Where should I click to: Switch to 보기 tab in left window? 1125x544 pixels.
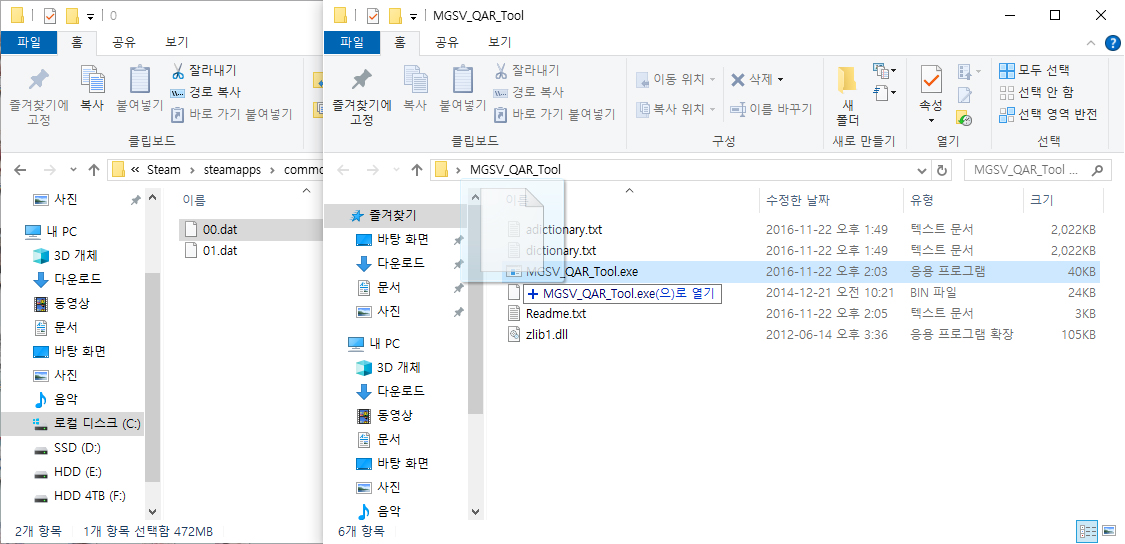(x=176, y=42)
